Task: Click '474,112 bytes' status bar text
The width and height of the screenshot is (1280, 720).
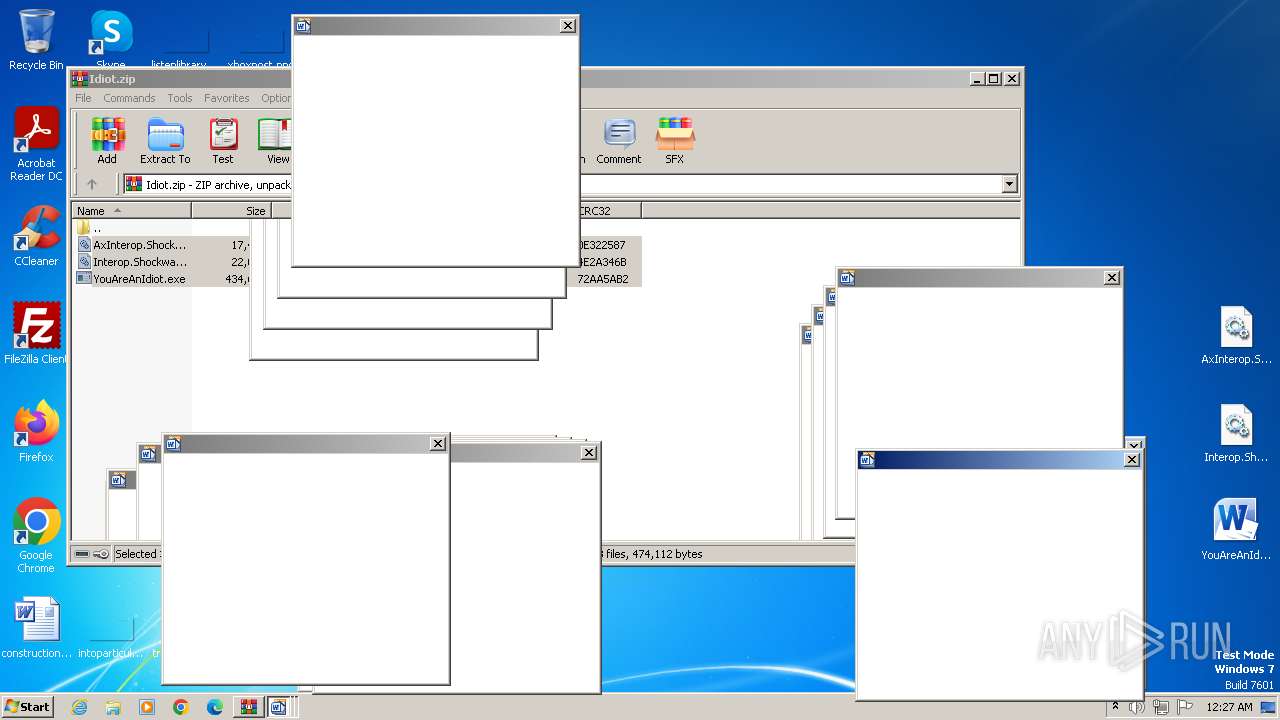Action: click(667, 554)
